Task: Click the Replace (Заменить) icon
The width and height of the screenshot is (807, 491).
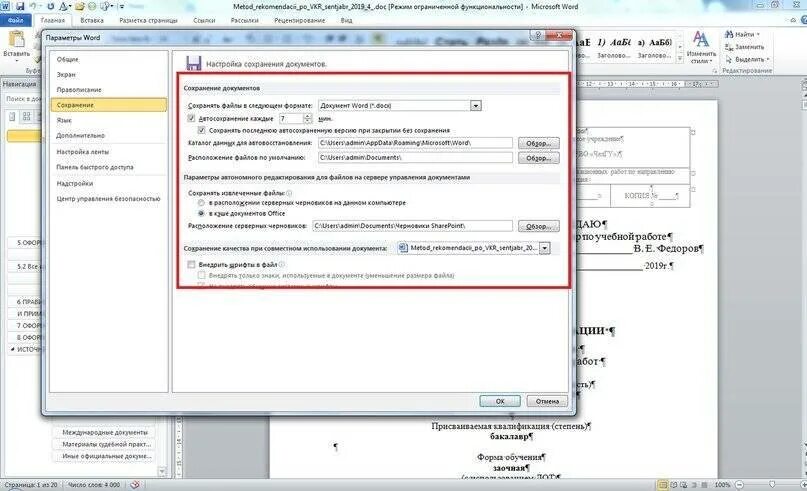Action: pos(729,47)
